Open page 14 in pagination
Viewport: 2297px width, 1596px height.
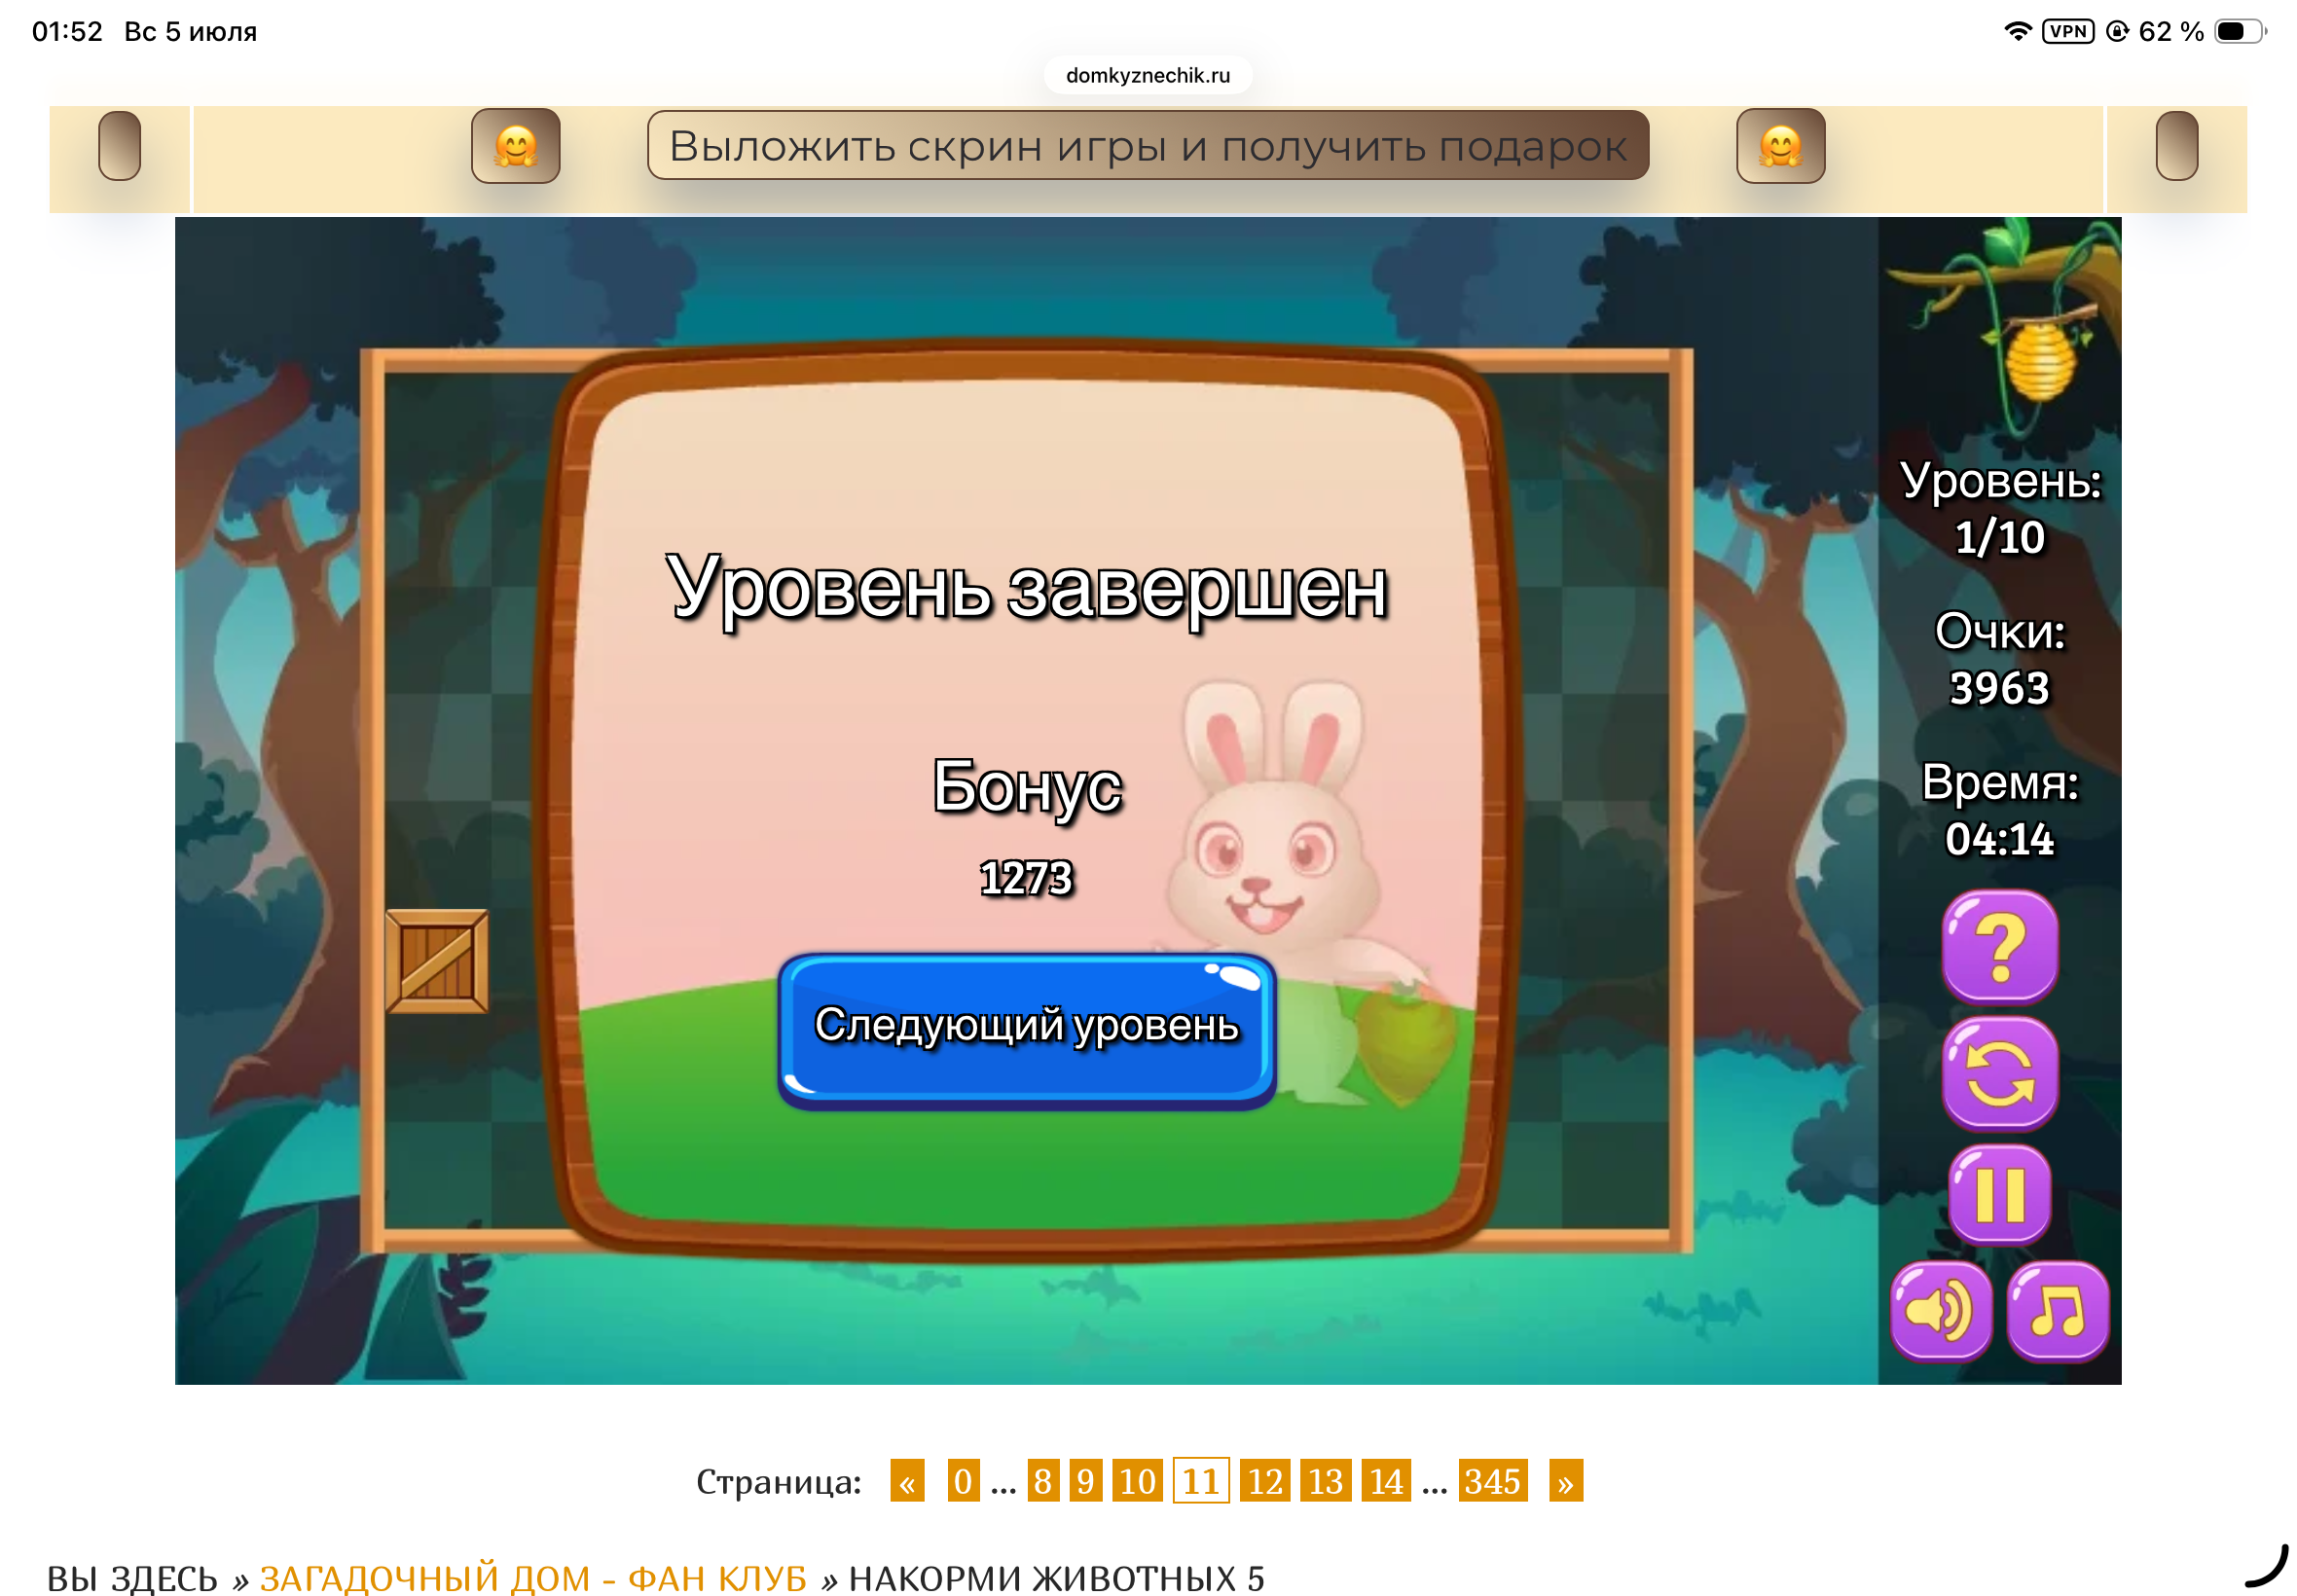1387,1481
